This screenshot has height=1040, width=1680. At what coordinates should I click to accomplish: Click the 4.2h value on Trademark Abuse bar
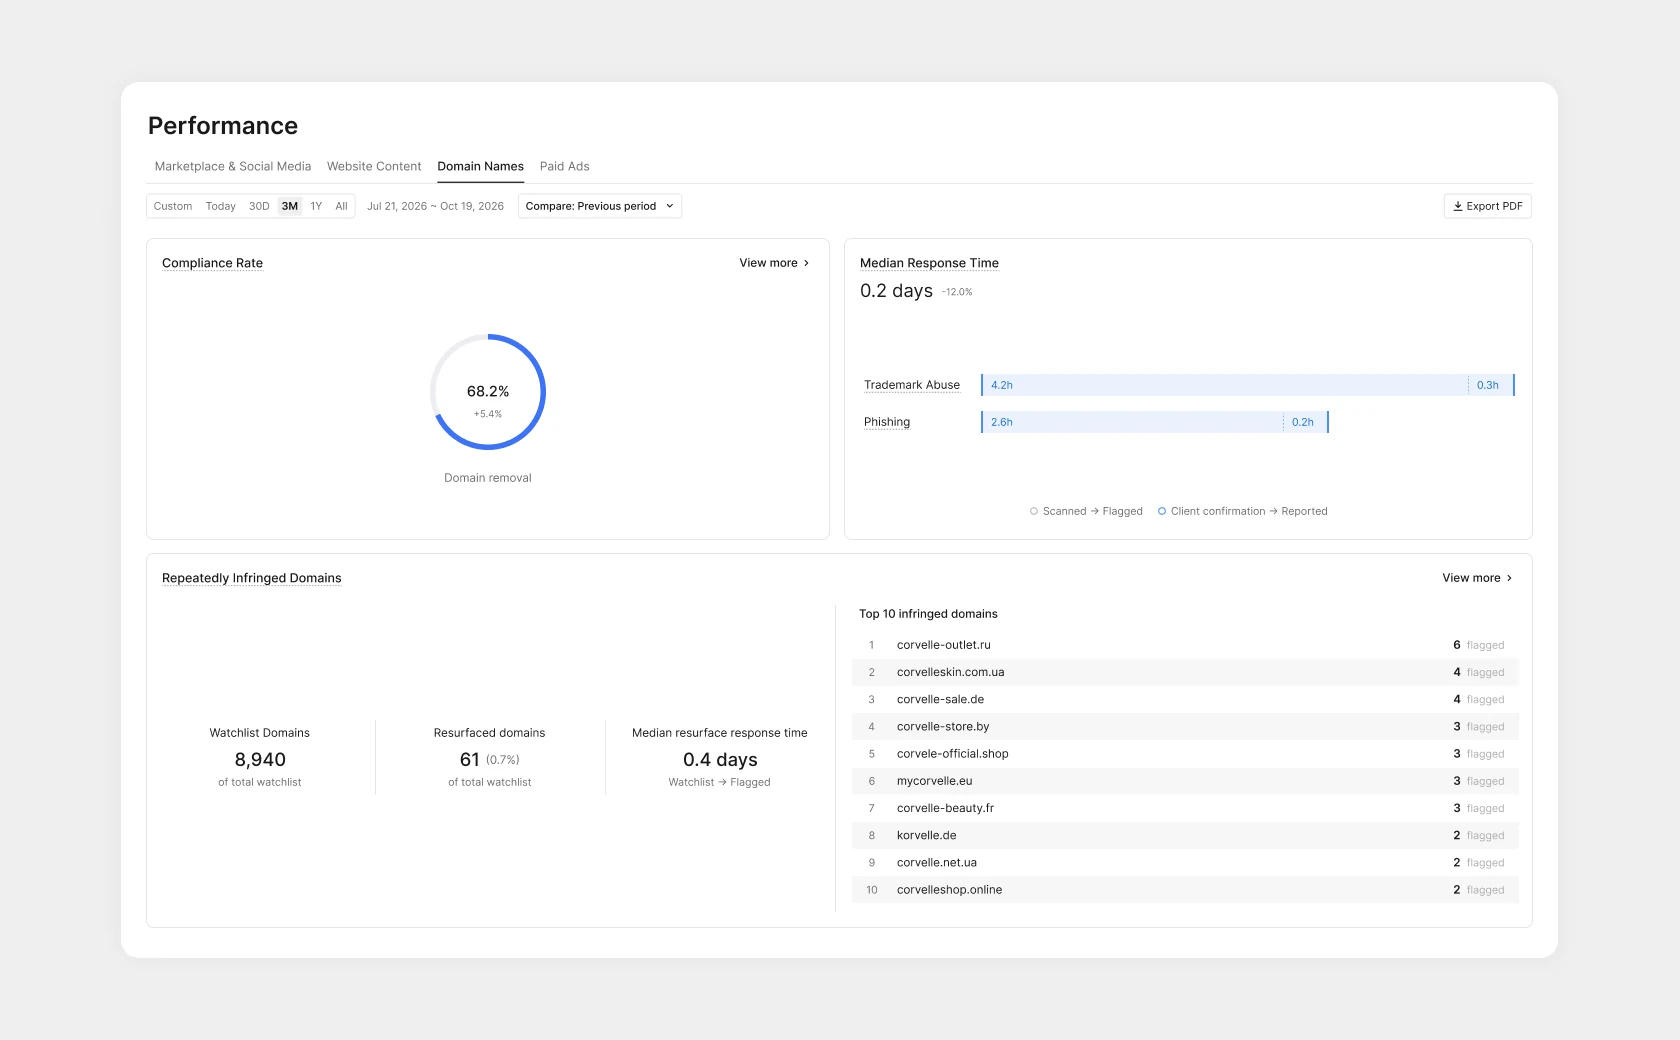[x=1002, y=385]
